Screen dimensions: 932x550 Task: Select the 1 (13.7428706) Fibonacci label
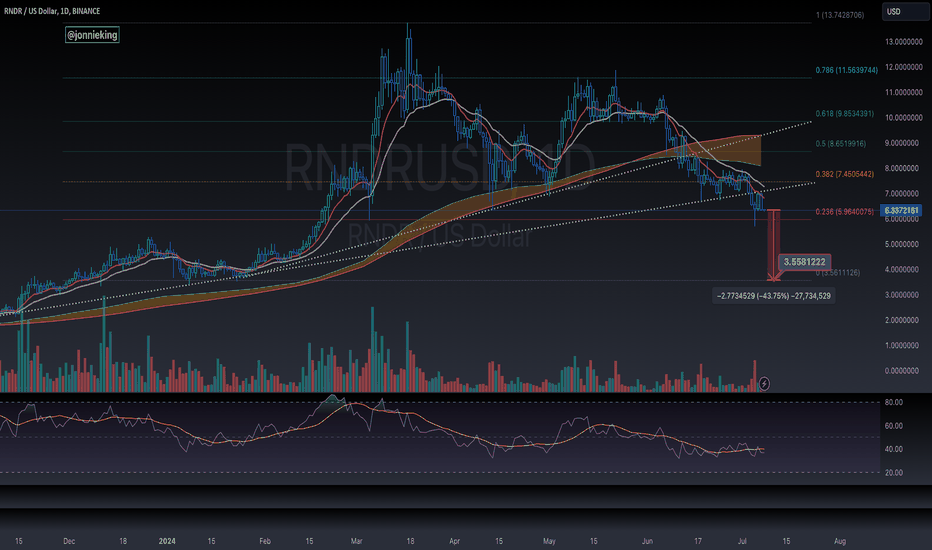(x=840, y=15)
